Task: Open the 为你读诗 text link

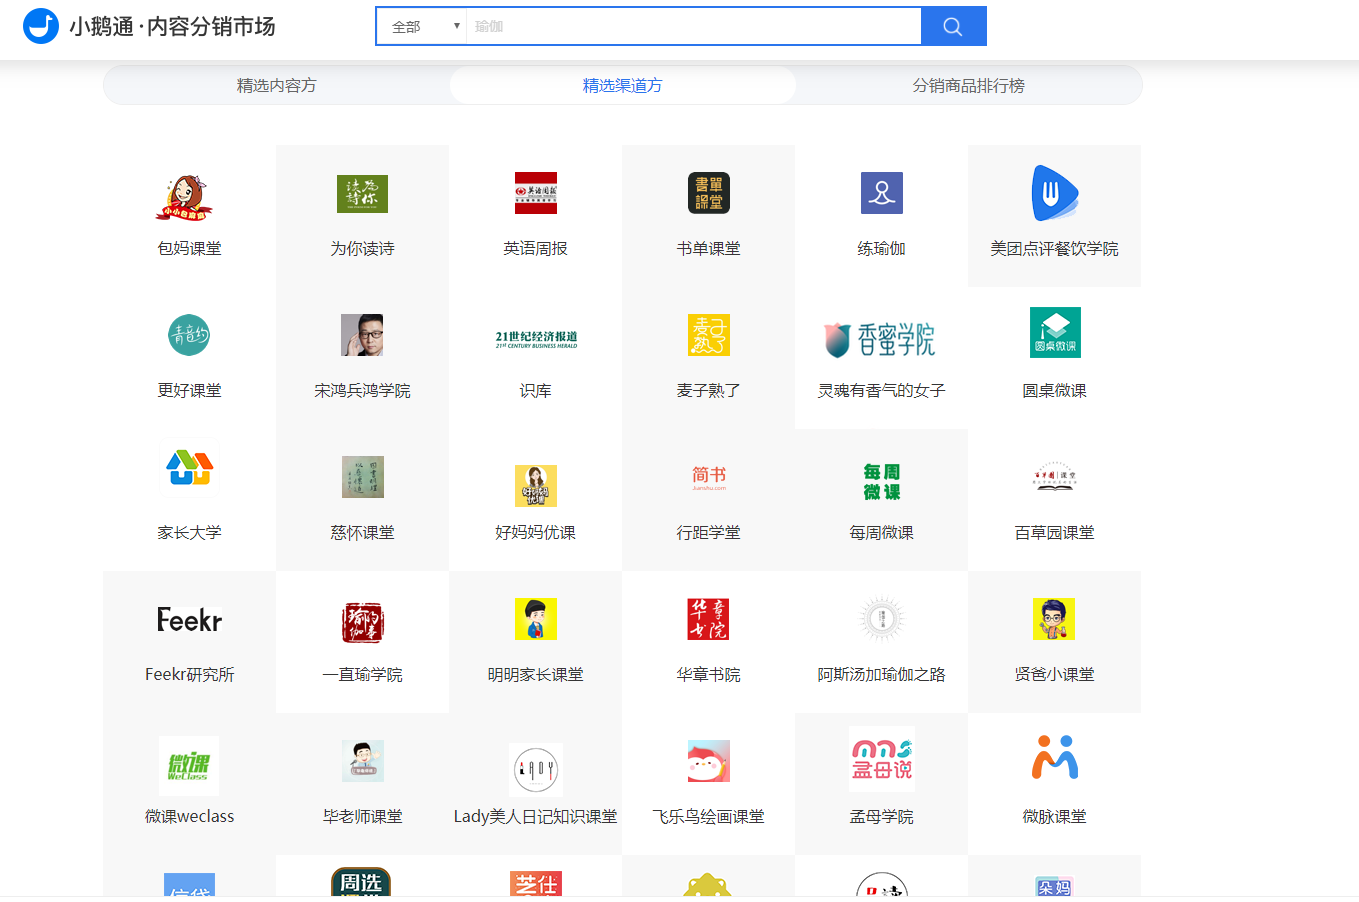Action: 362,249
